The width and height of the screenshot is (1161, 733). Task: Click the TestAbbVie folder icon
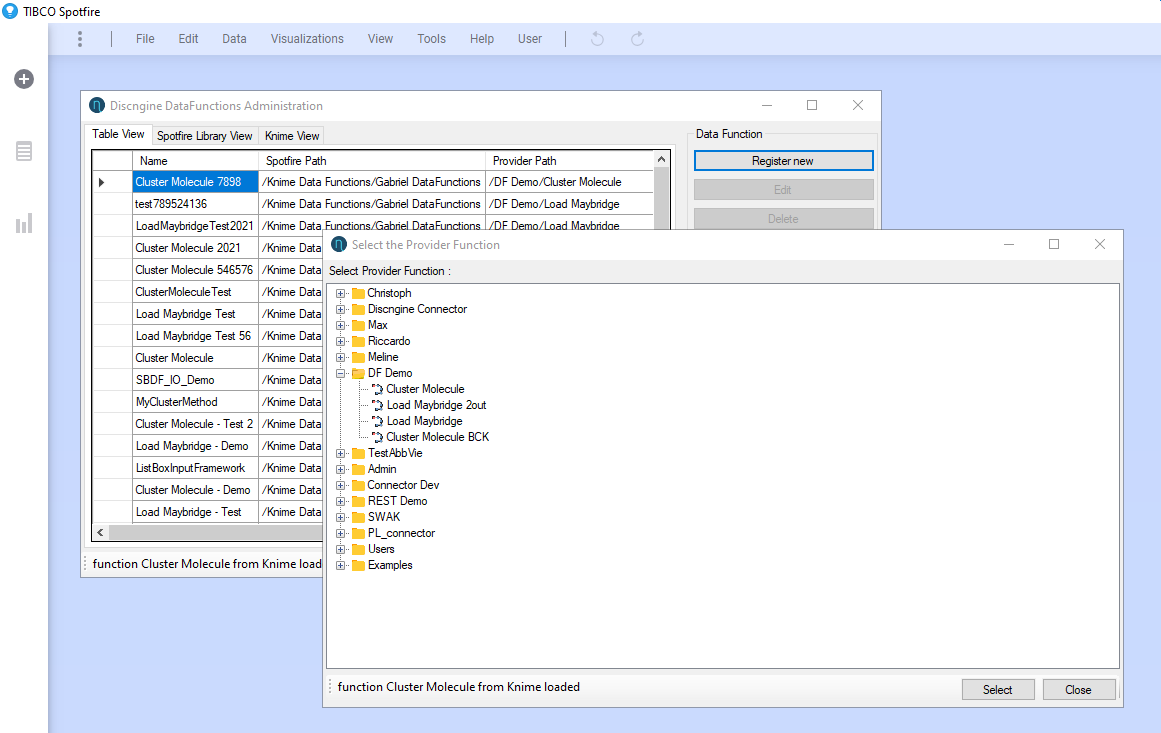point(358,453)
